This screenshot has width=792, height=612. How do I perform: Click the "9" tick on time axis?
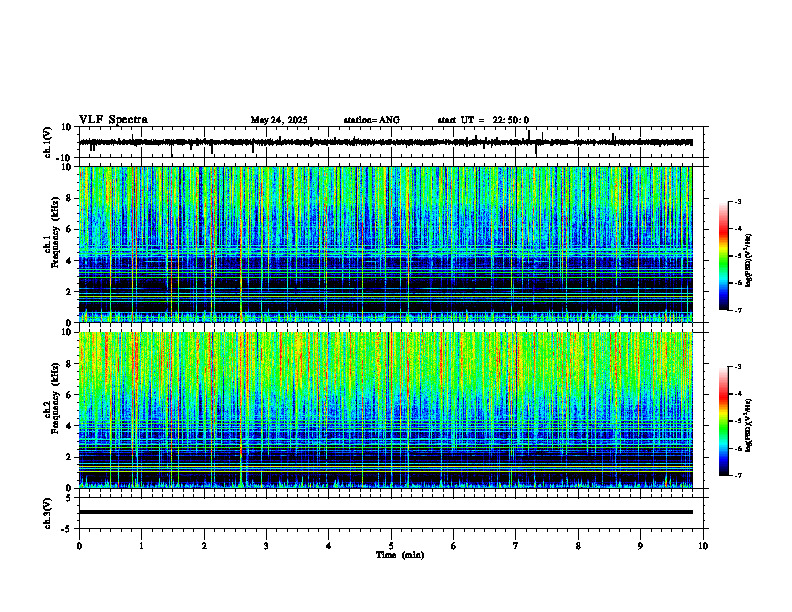640,546
